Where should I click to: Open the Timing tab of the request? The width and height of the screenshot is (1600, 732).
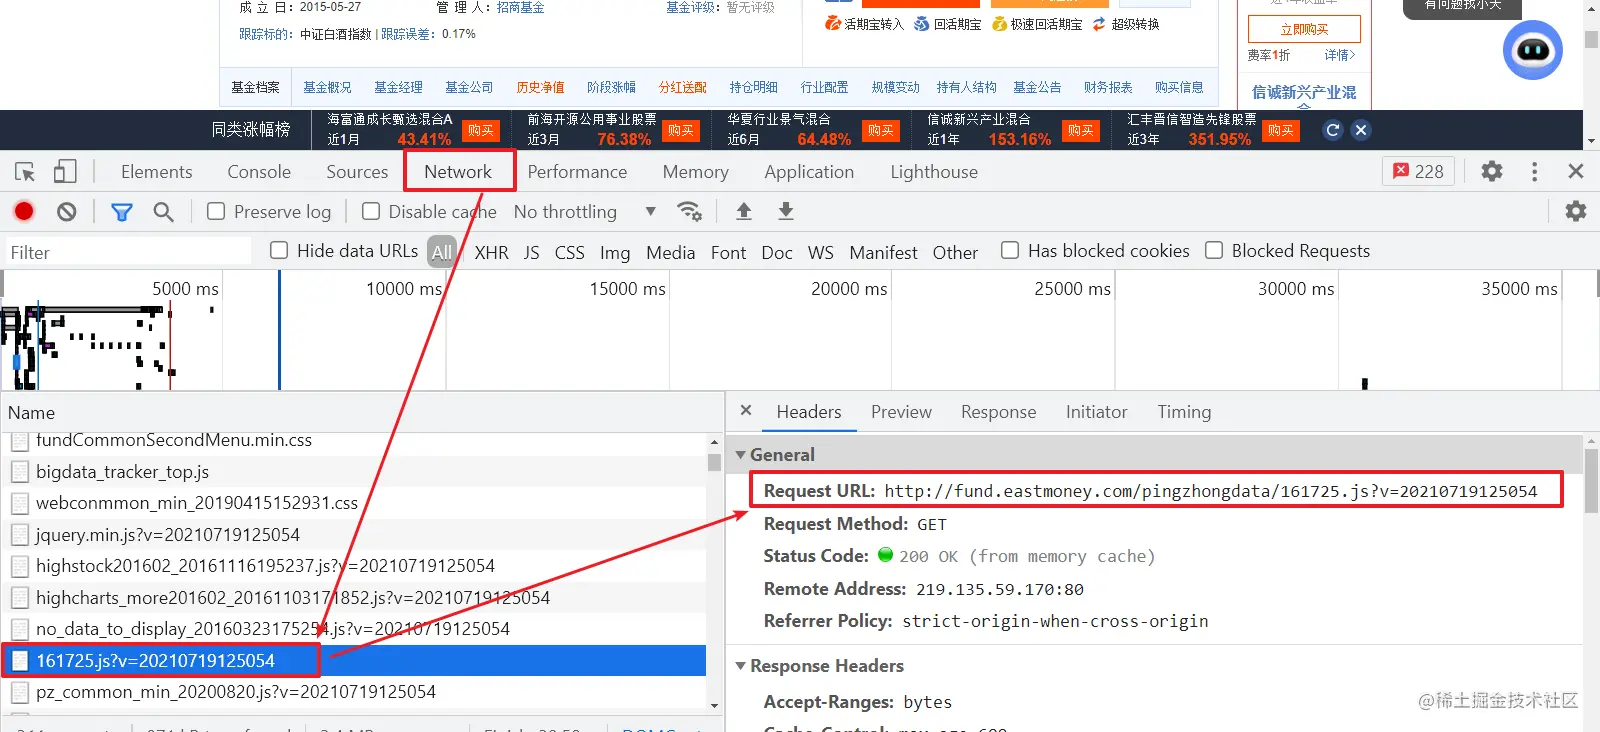(1184, 412)
